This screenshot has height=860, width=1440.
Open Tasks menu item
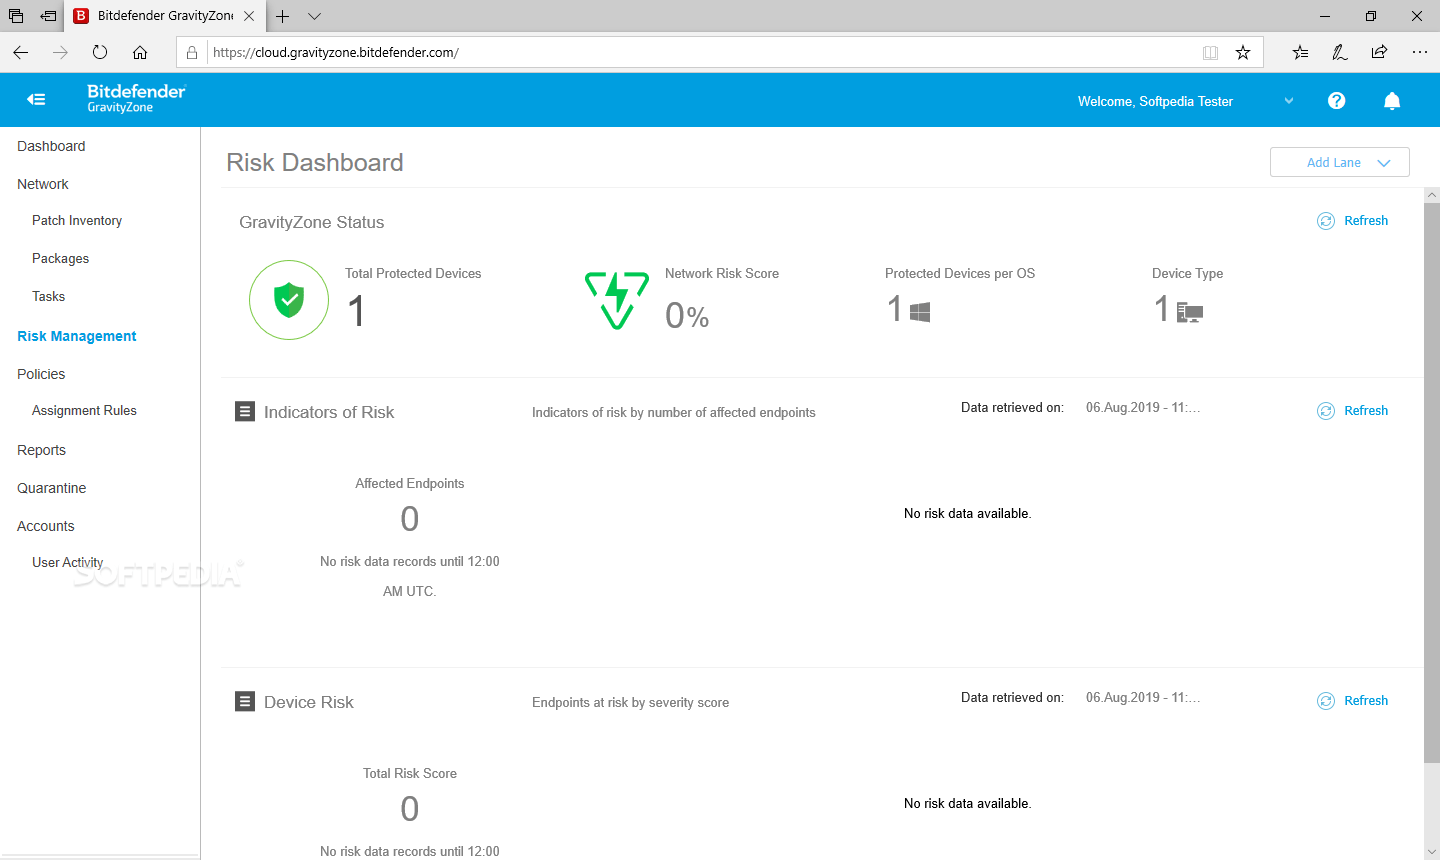click(48, 296)
